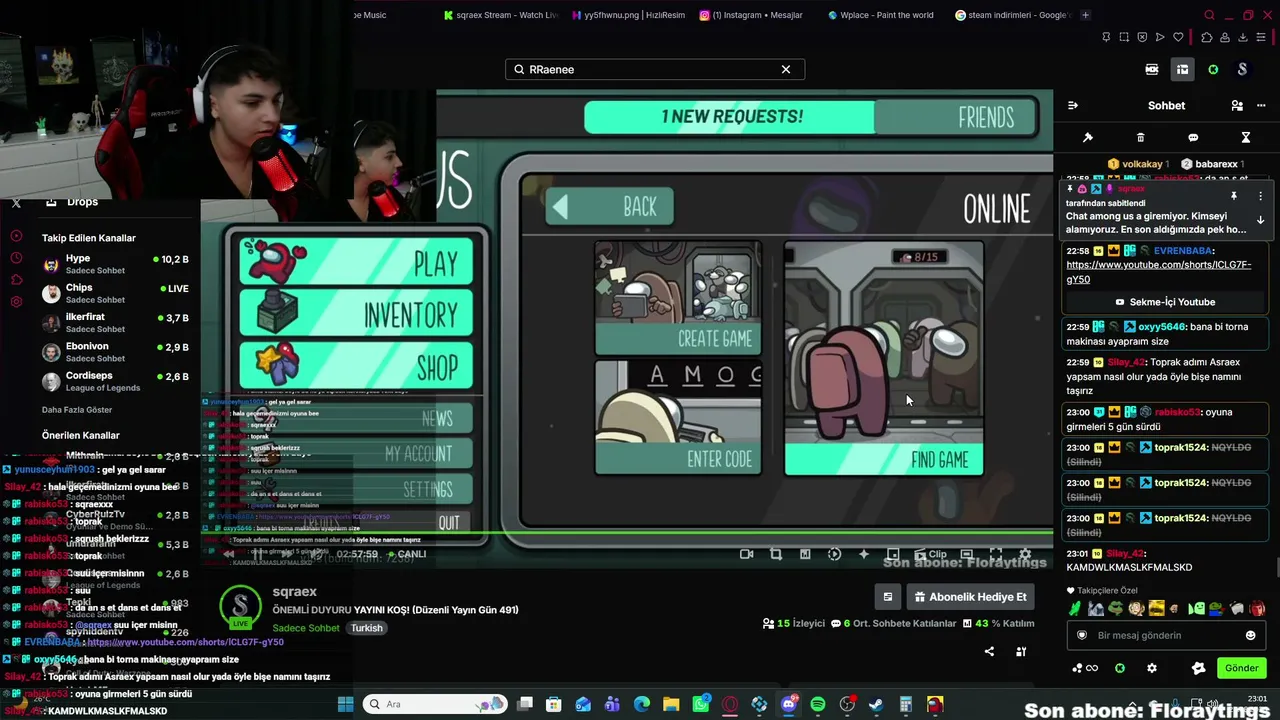This screenshot has width=1280, height=720.
Task: Open the YouTube shorts link from EVRENBABA
Action: tap(1158, 272)
